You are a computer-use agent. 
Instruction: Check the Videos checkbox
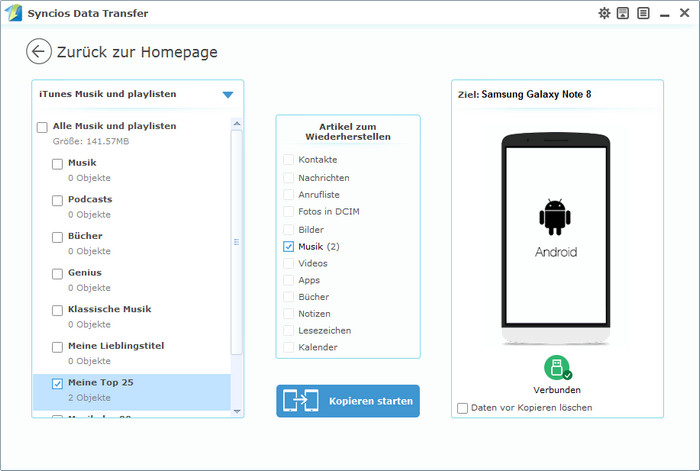(288, 263)
